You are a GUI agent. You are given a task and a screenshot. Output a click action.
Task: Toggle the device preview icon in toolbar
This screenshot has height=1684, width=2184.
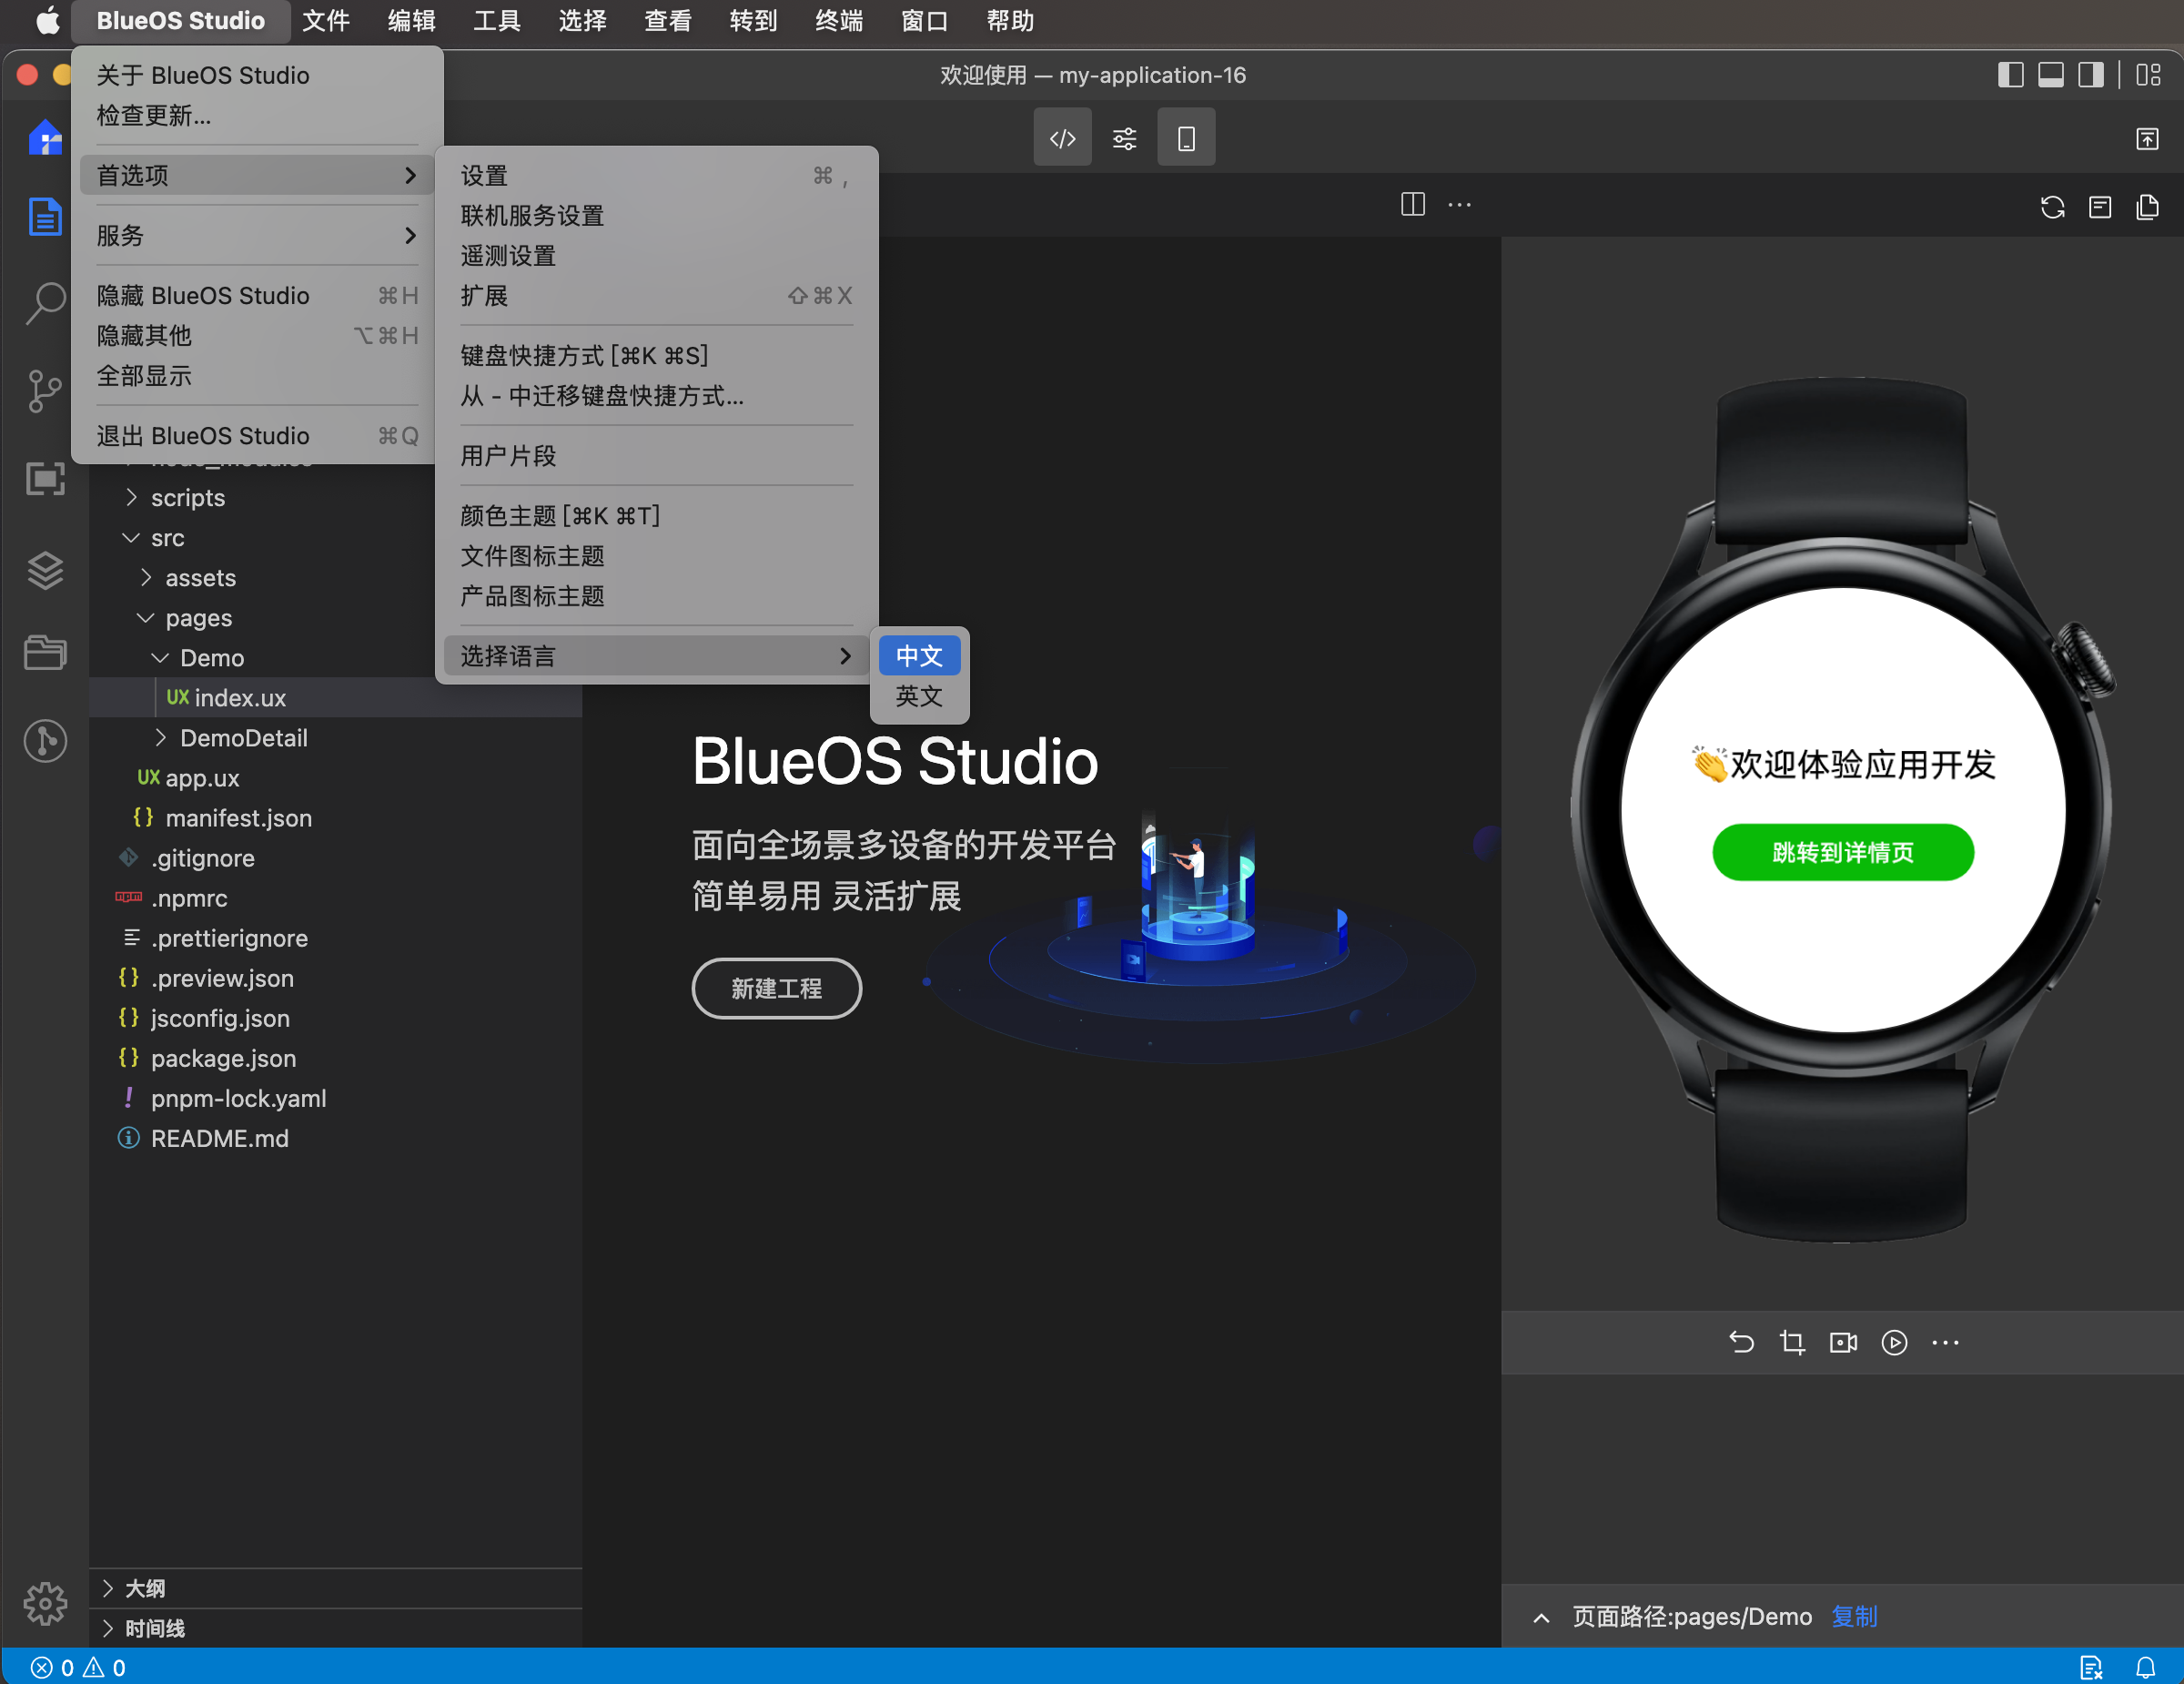1186,137
